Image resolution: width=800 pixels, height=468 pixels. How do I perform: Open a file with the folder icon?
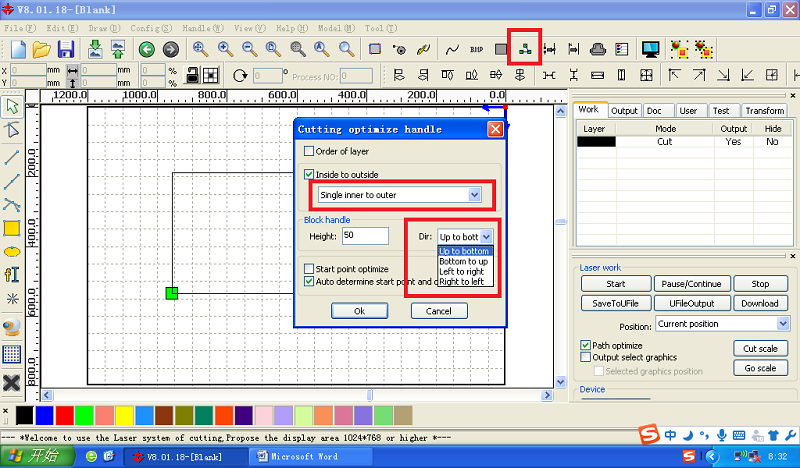(42, 50)
